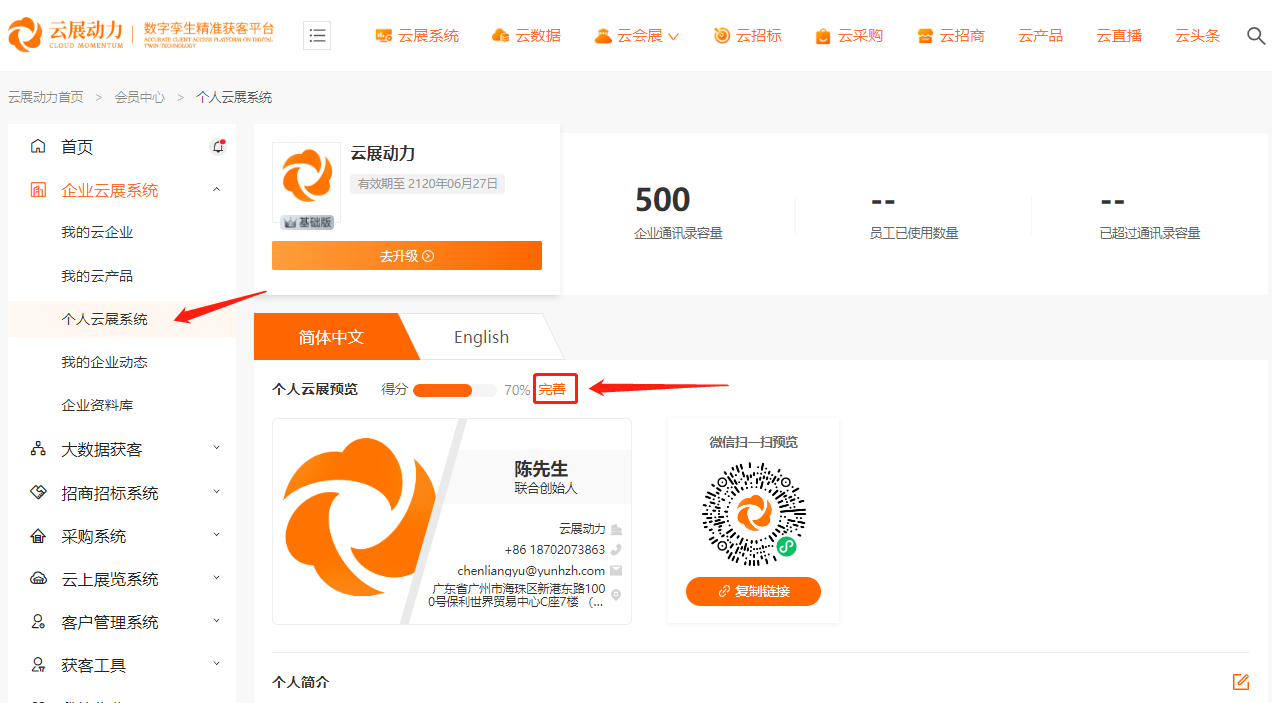1272x703 pixels.
Task: Click the email chenlianqyu@yunhzh.com
Action: [x=531, y=571]
